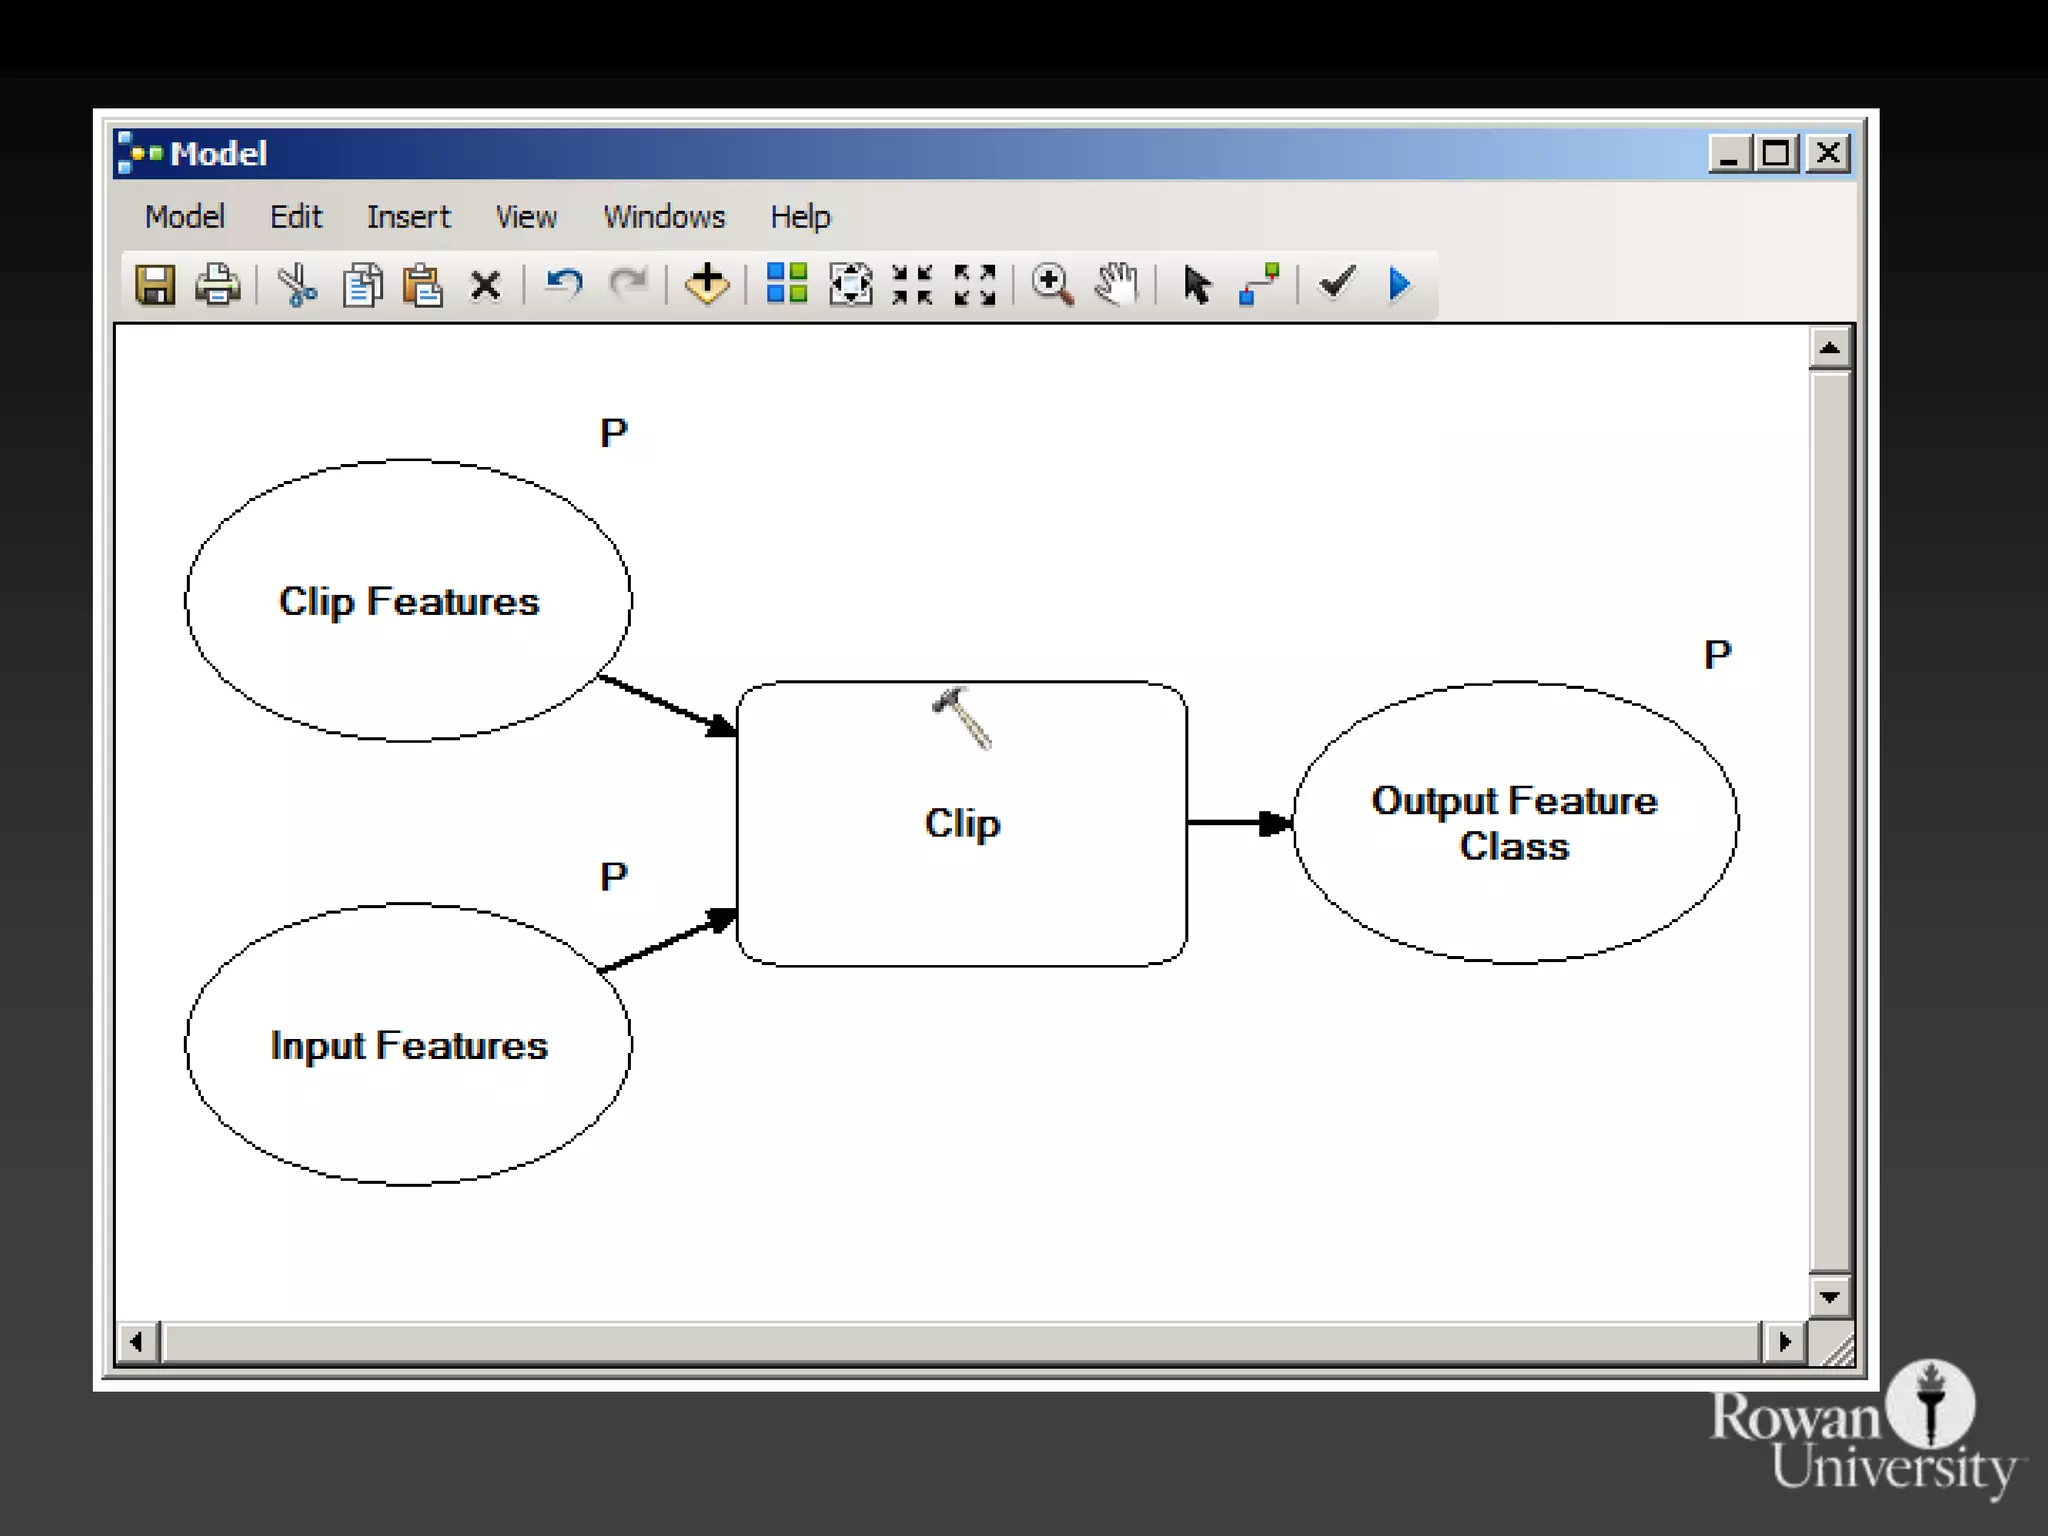Click the horizontal scrollbar right arrow
The image size is (2048, 1536).
point(1785,1342)
